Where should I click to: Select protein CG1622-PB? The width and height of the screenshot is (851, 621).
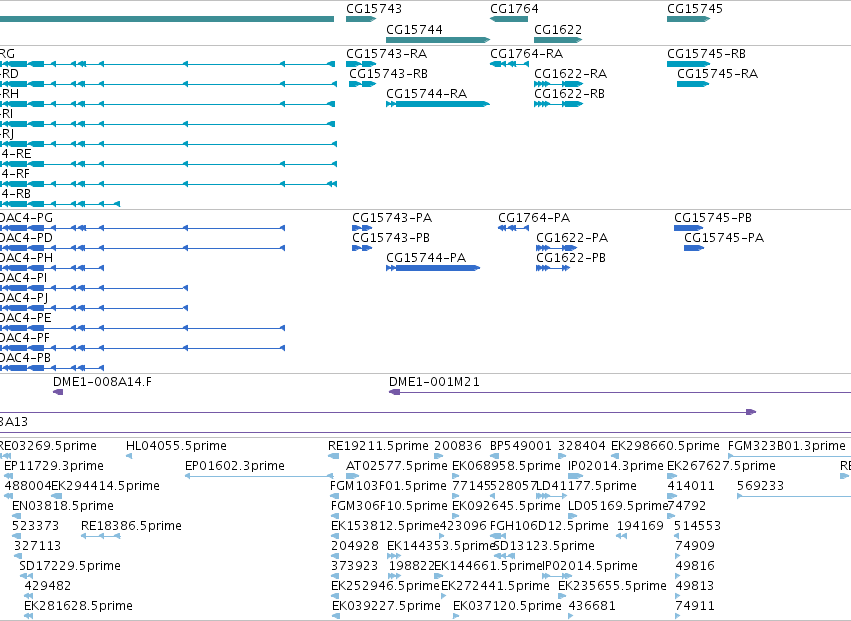click(571, 258)
